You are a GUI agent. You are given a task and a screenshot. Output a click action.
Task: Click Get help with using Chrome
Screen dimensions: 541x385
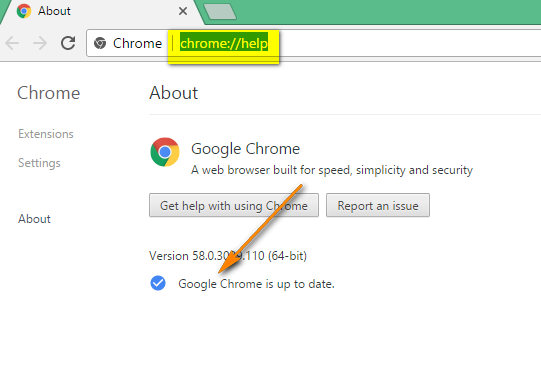[x=234, y=205]
